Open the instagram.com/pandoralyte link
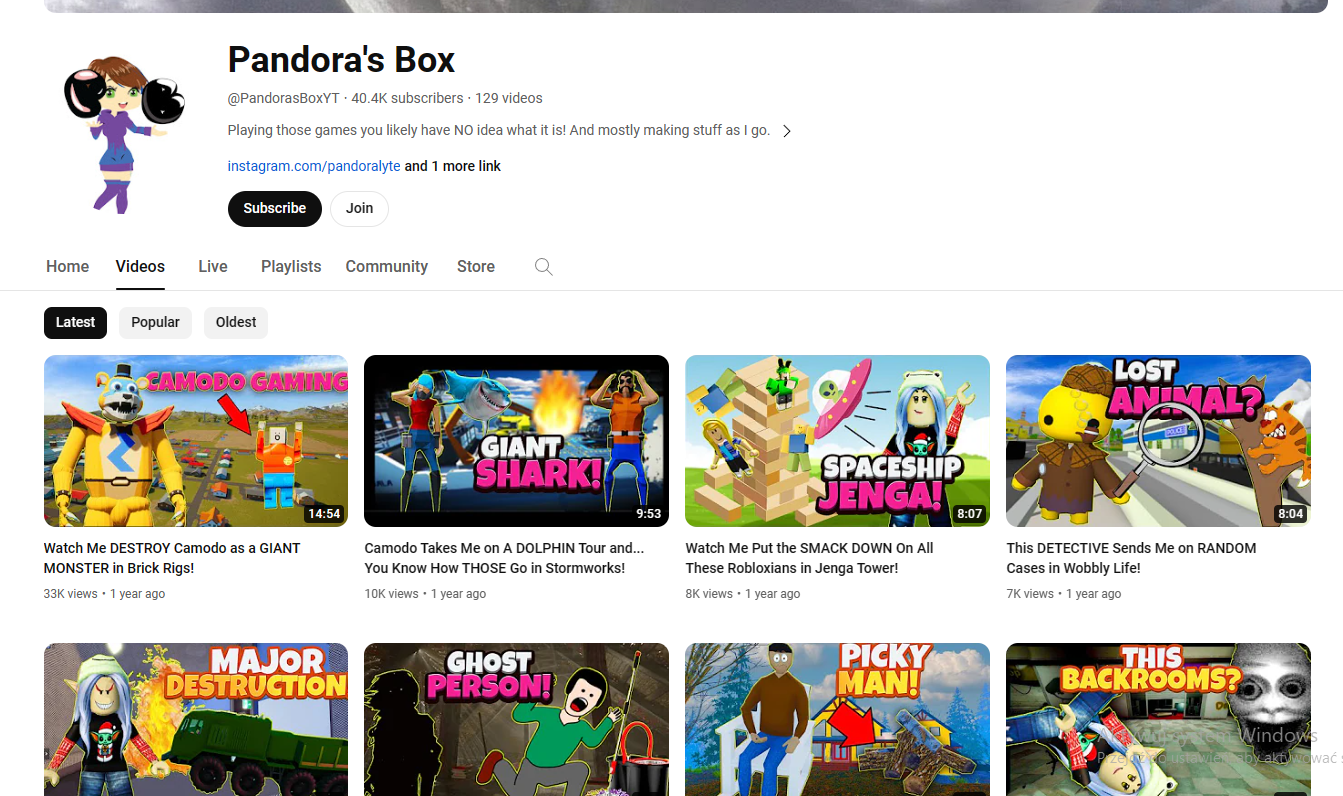This screenshot has width=1343, height=796. 314,166
